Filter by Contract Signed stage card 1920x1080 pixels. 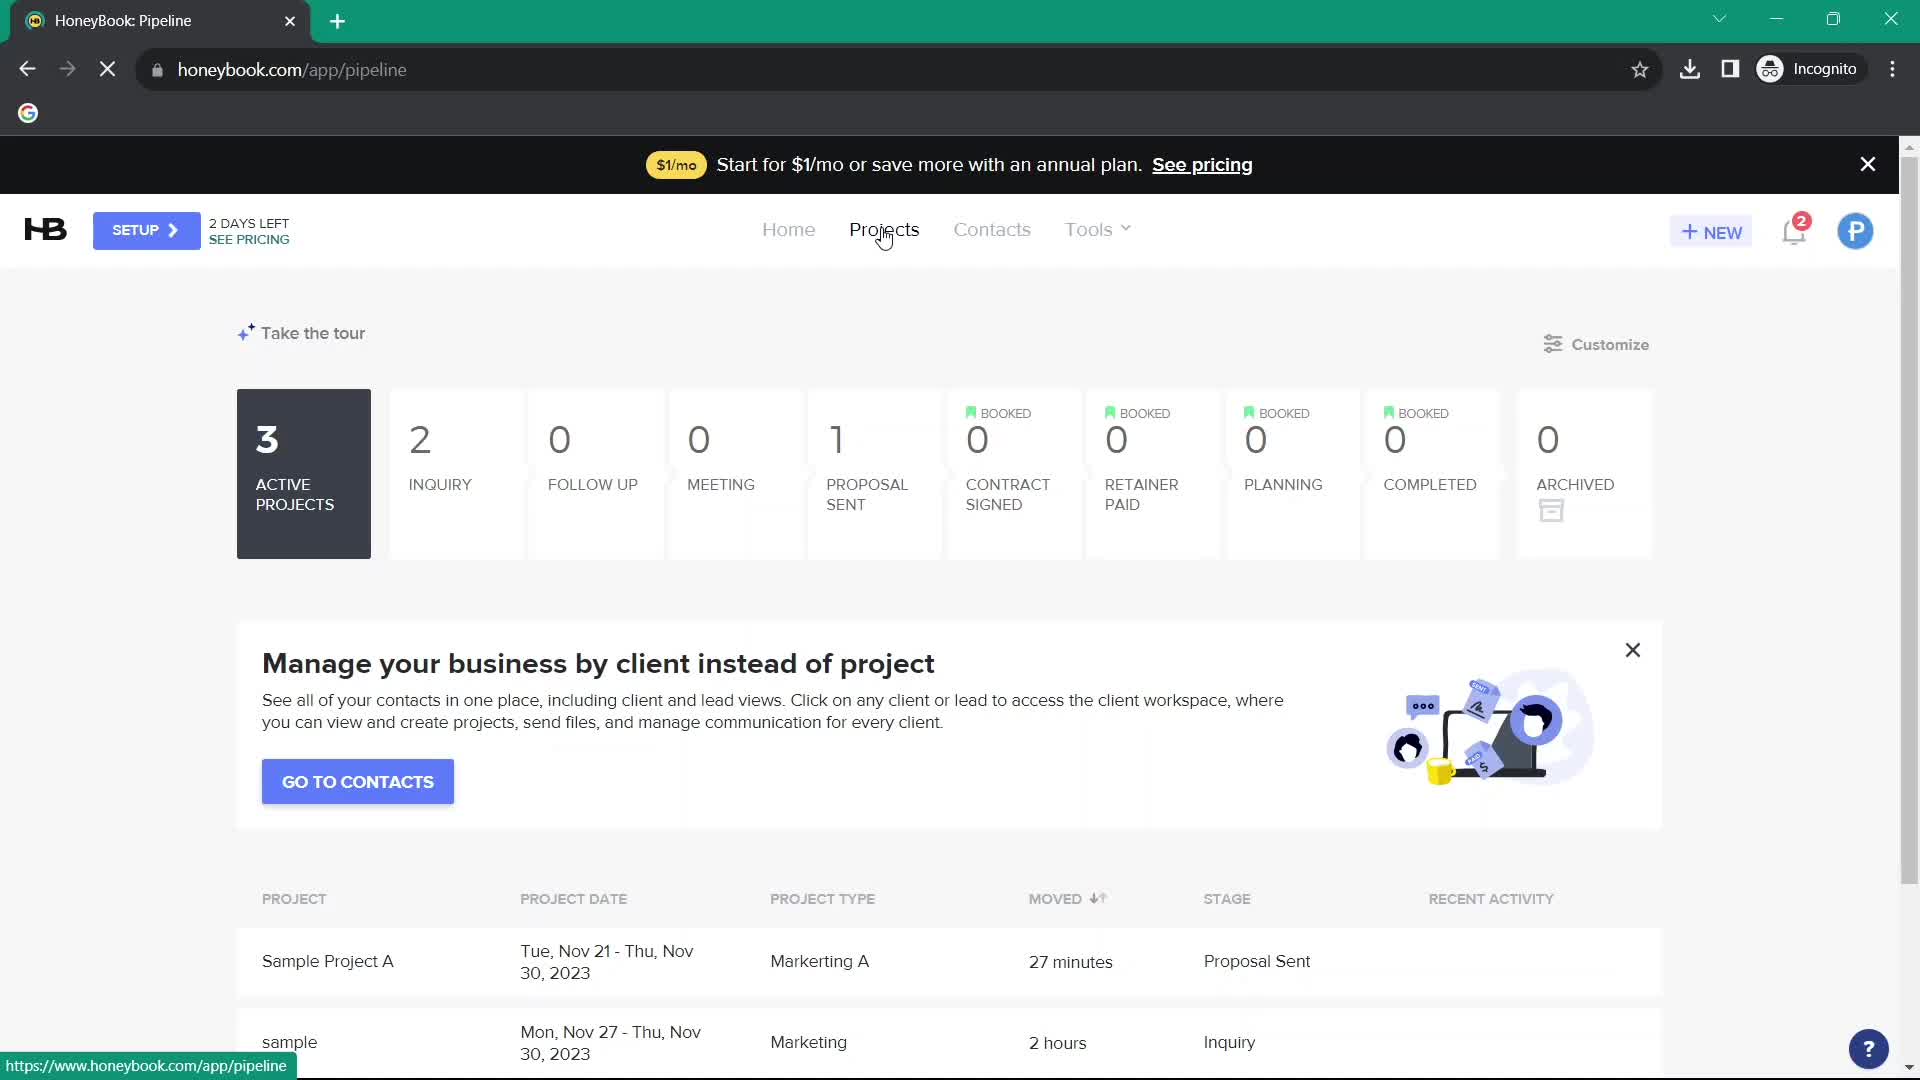point(1014,474)
